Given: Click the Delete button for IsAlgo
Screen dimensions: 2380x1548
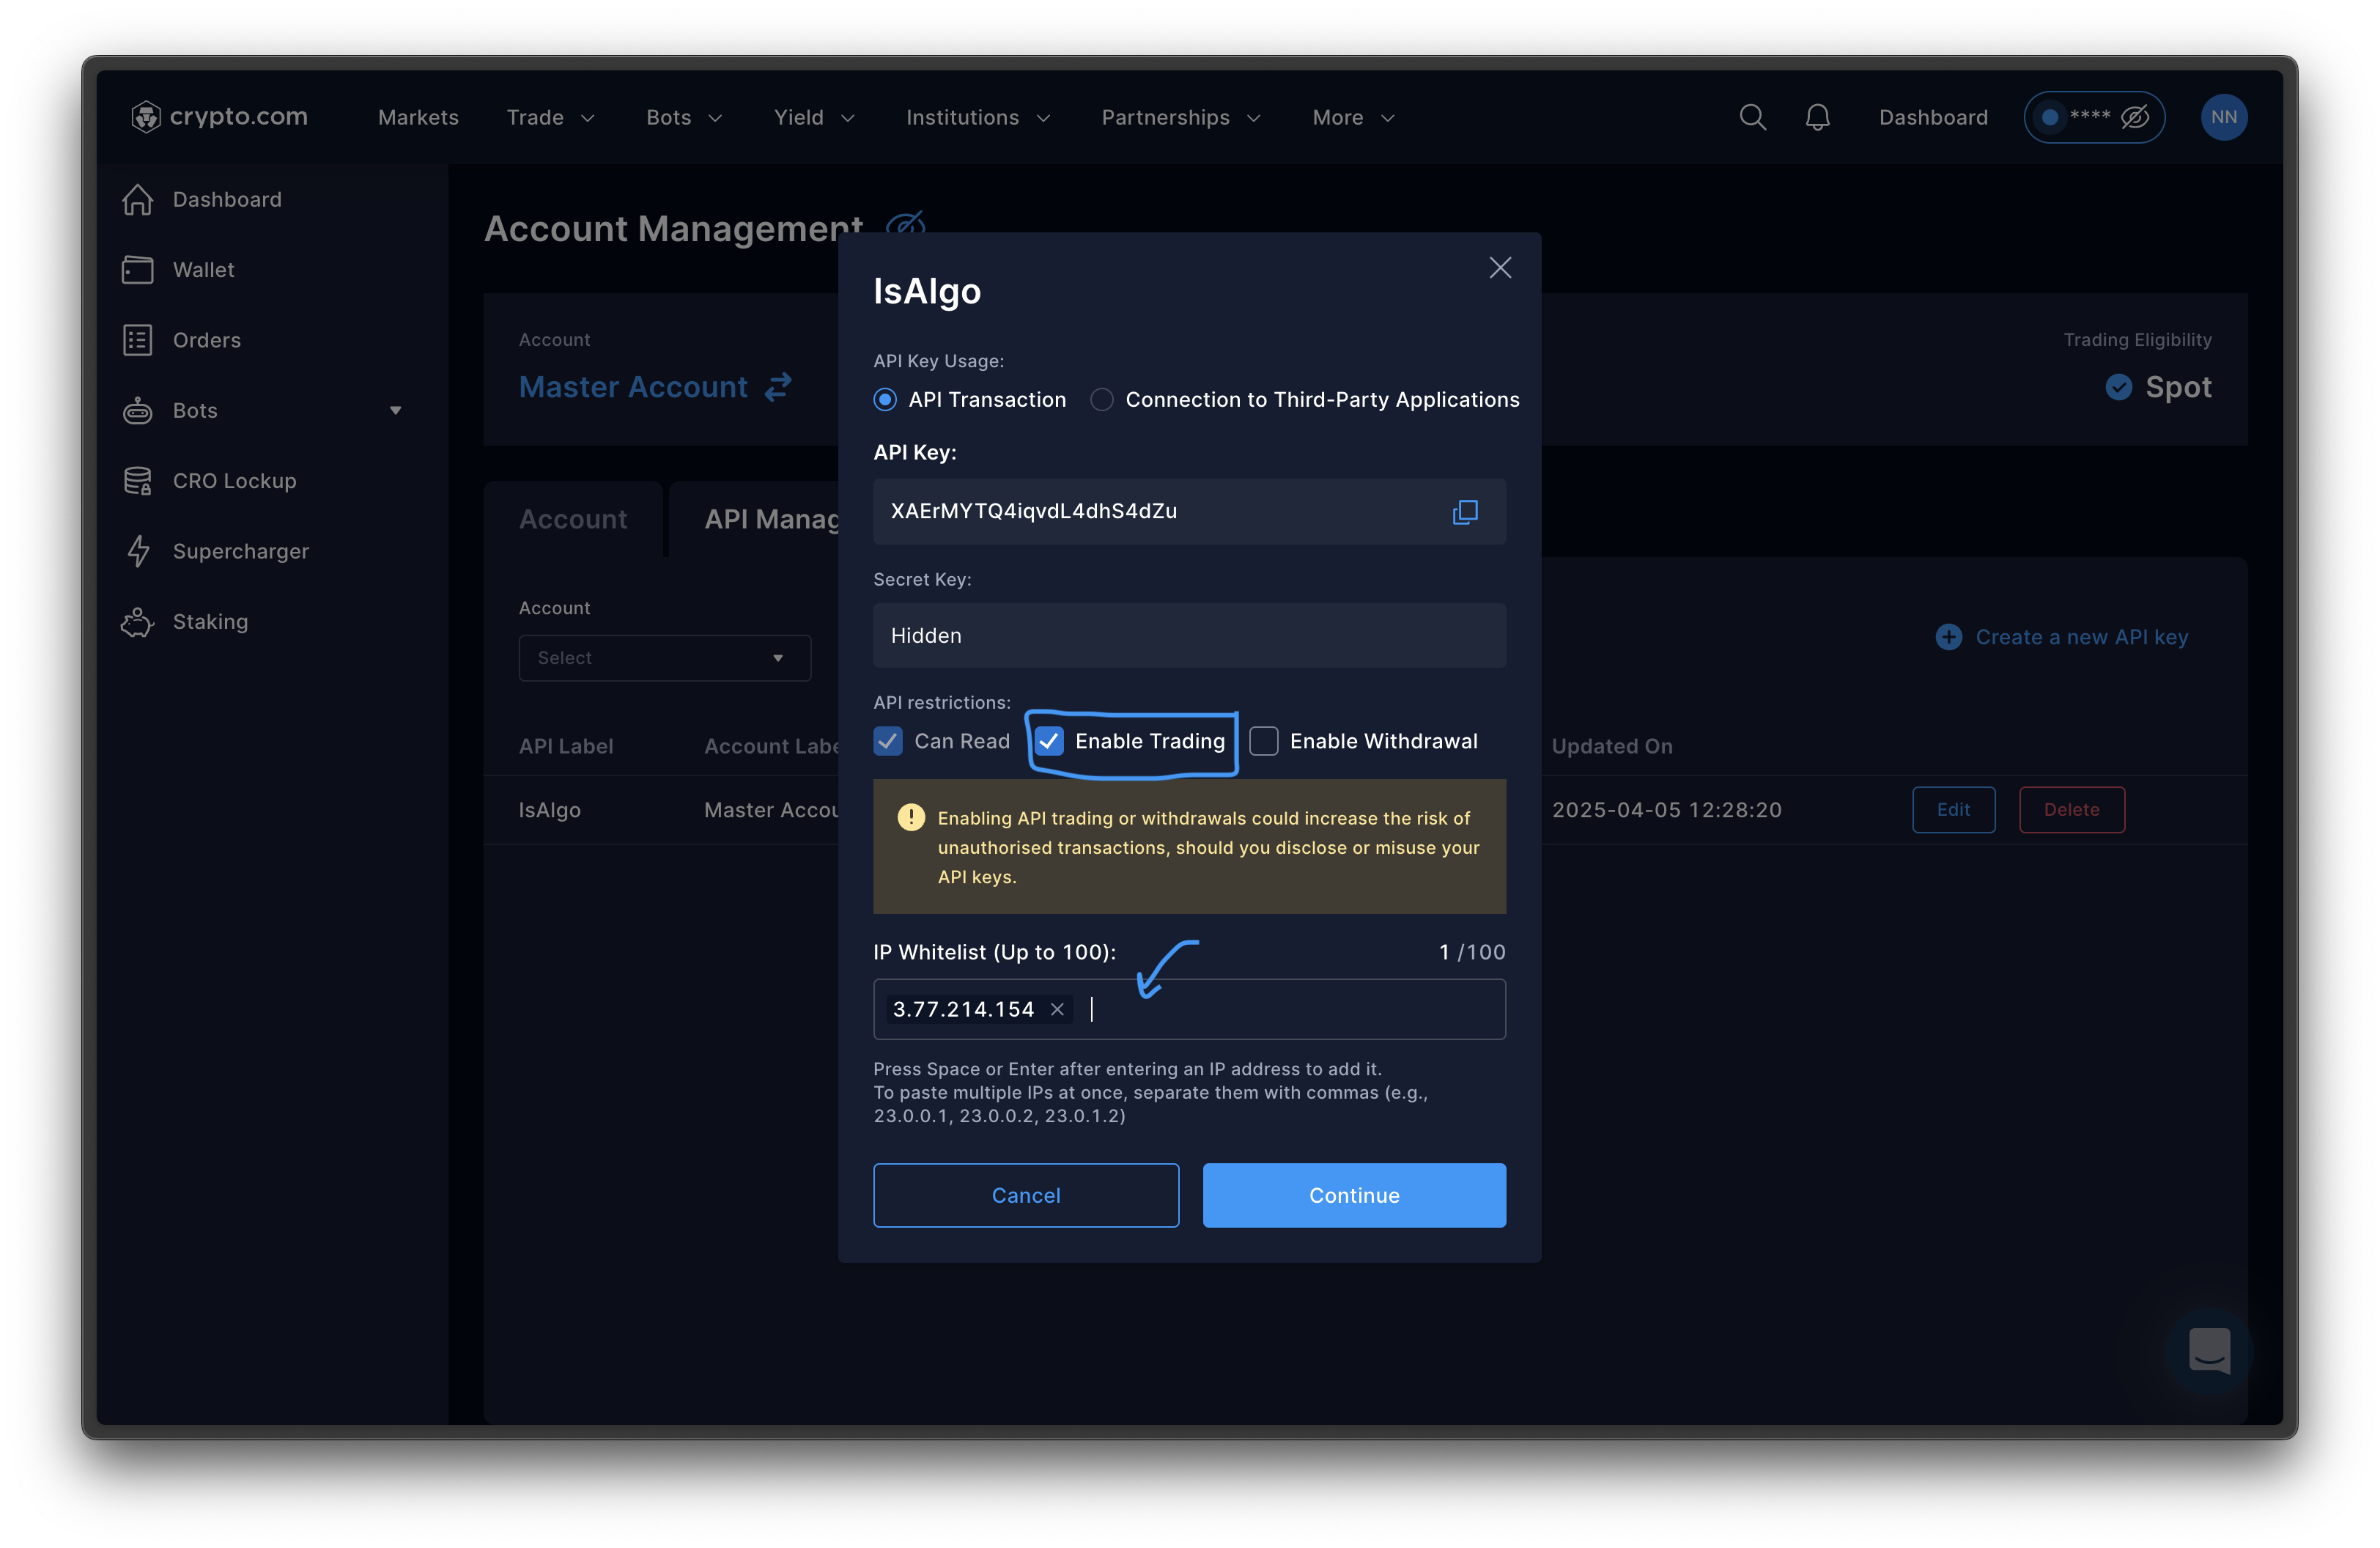Looking at the screenshot, I should coord(2071,809).
